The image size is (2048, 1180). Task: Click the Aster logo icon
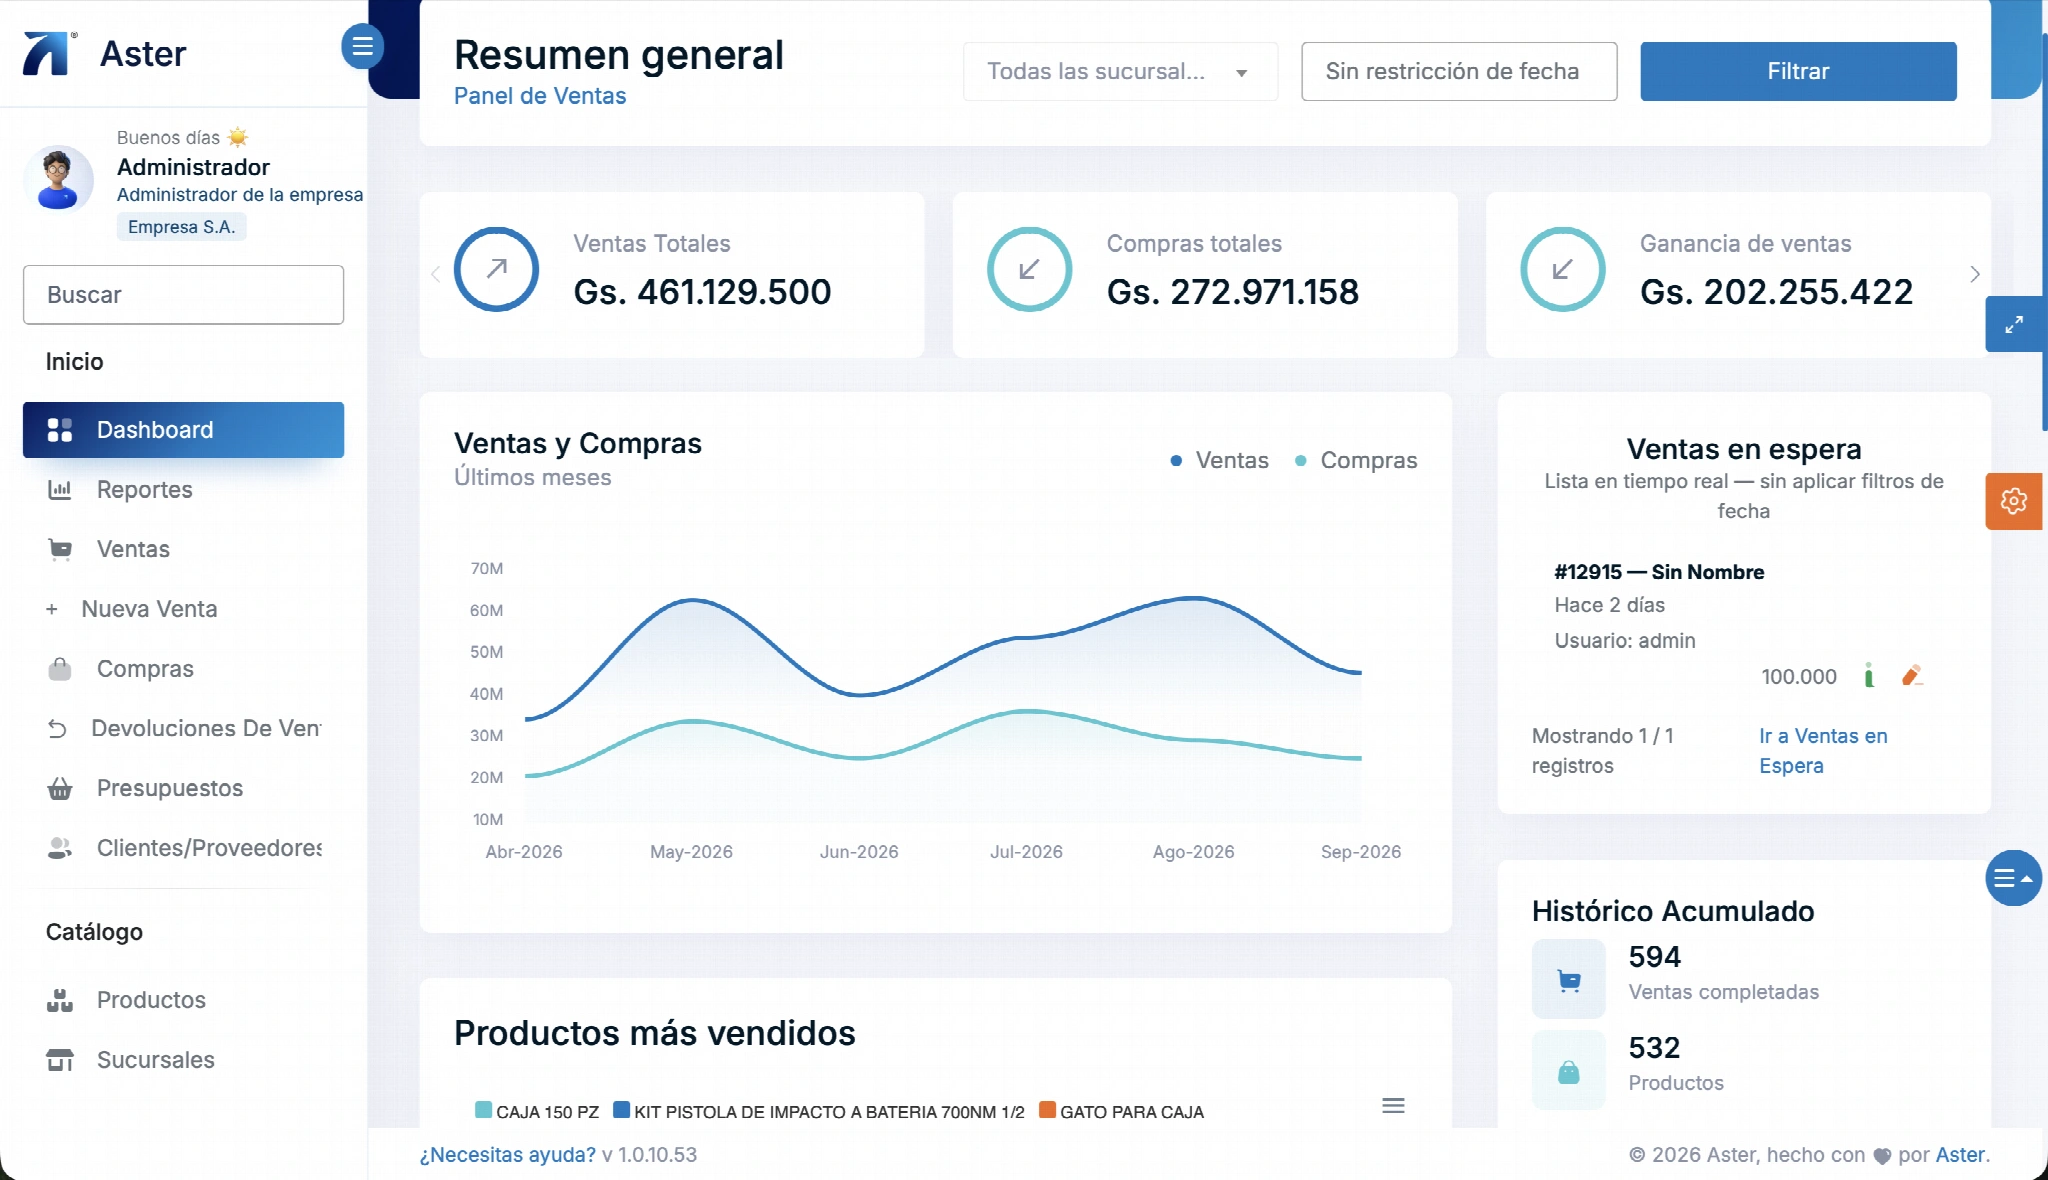50,53
